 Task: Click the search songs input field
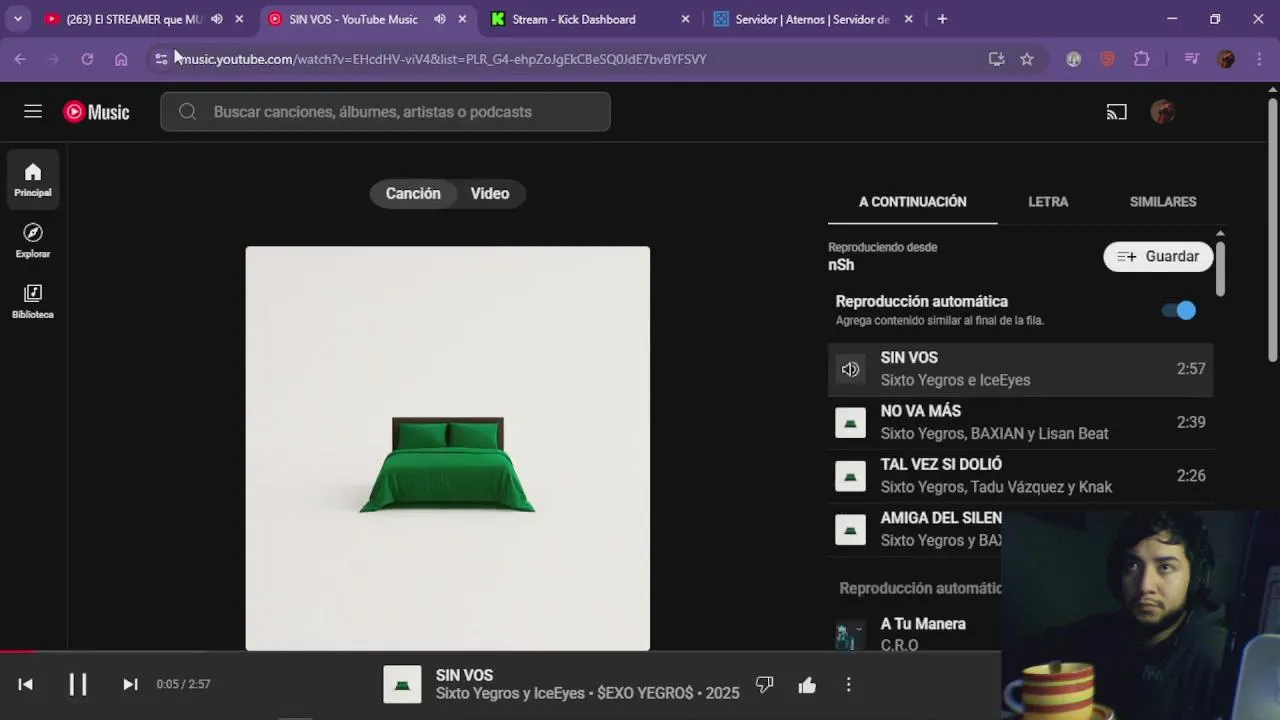coord(385,112)
